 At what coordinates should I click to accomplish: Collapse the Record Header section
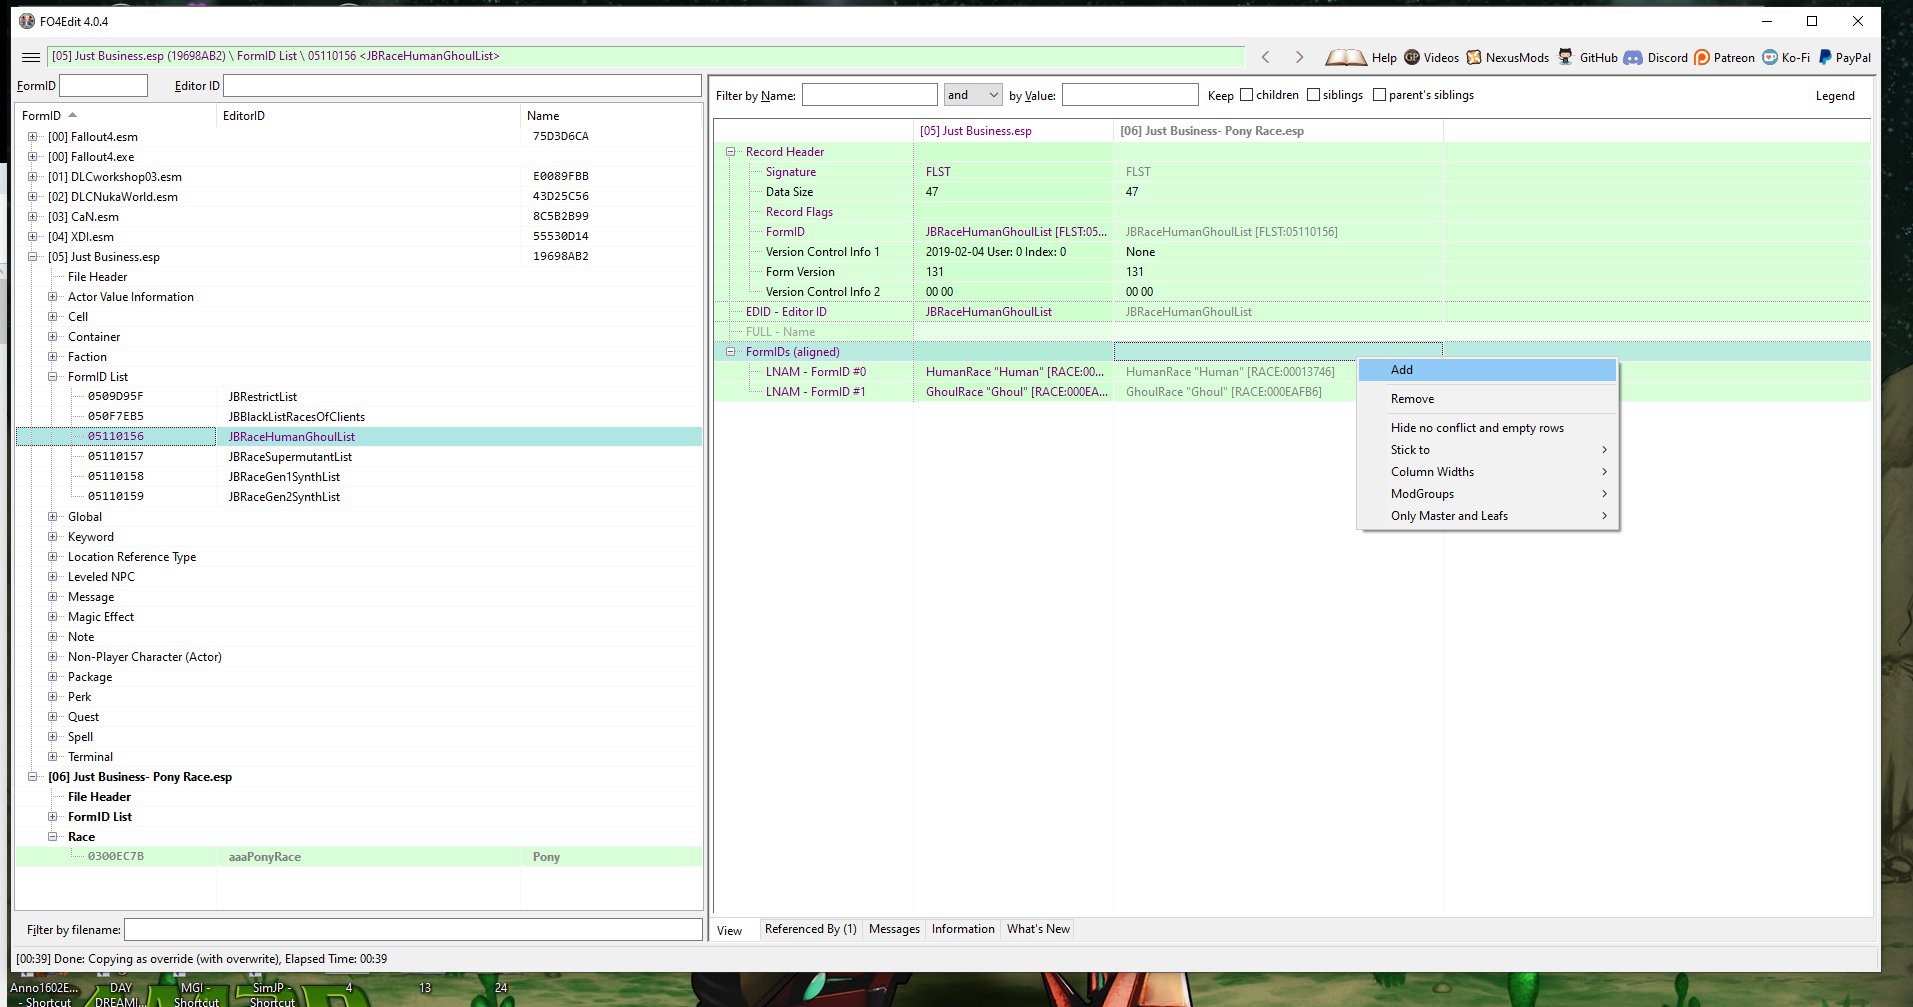click(730, 152)
